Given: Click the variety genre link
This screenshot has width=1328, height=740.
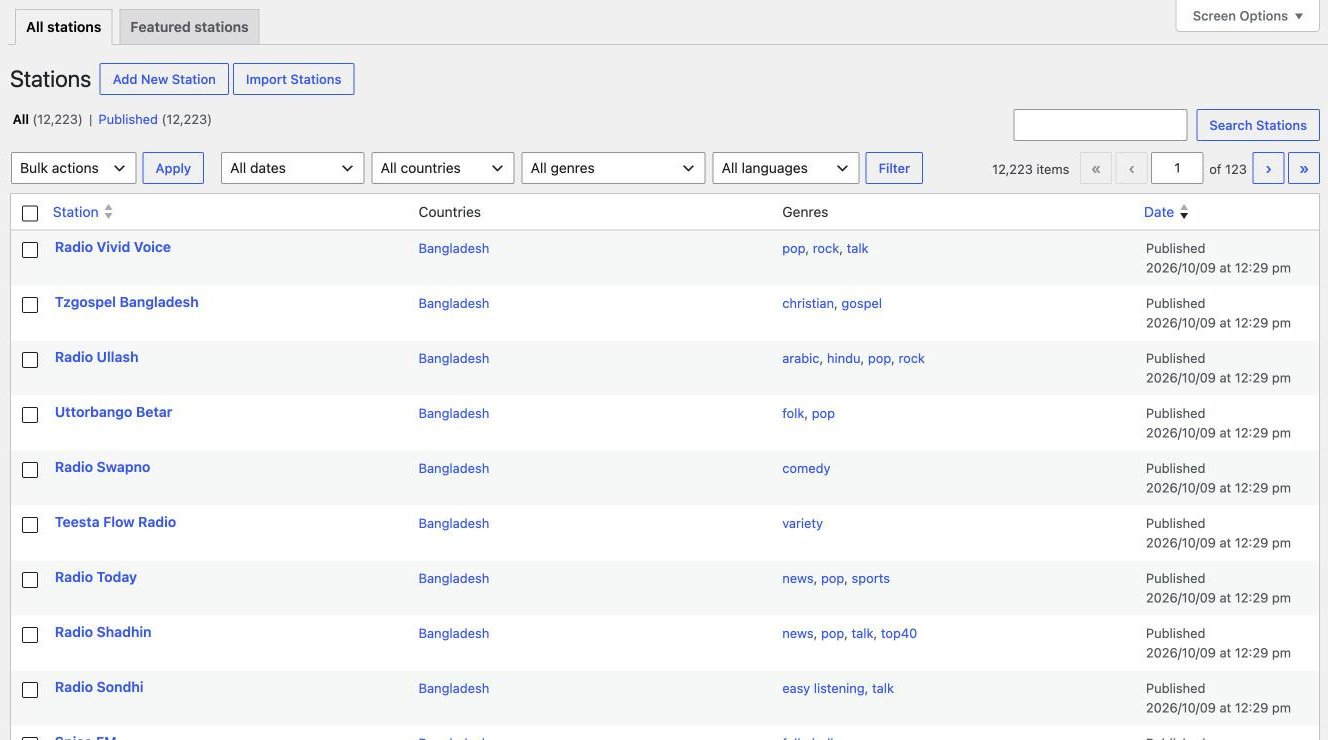Looking at the screenshot, I should click(802, 523).
